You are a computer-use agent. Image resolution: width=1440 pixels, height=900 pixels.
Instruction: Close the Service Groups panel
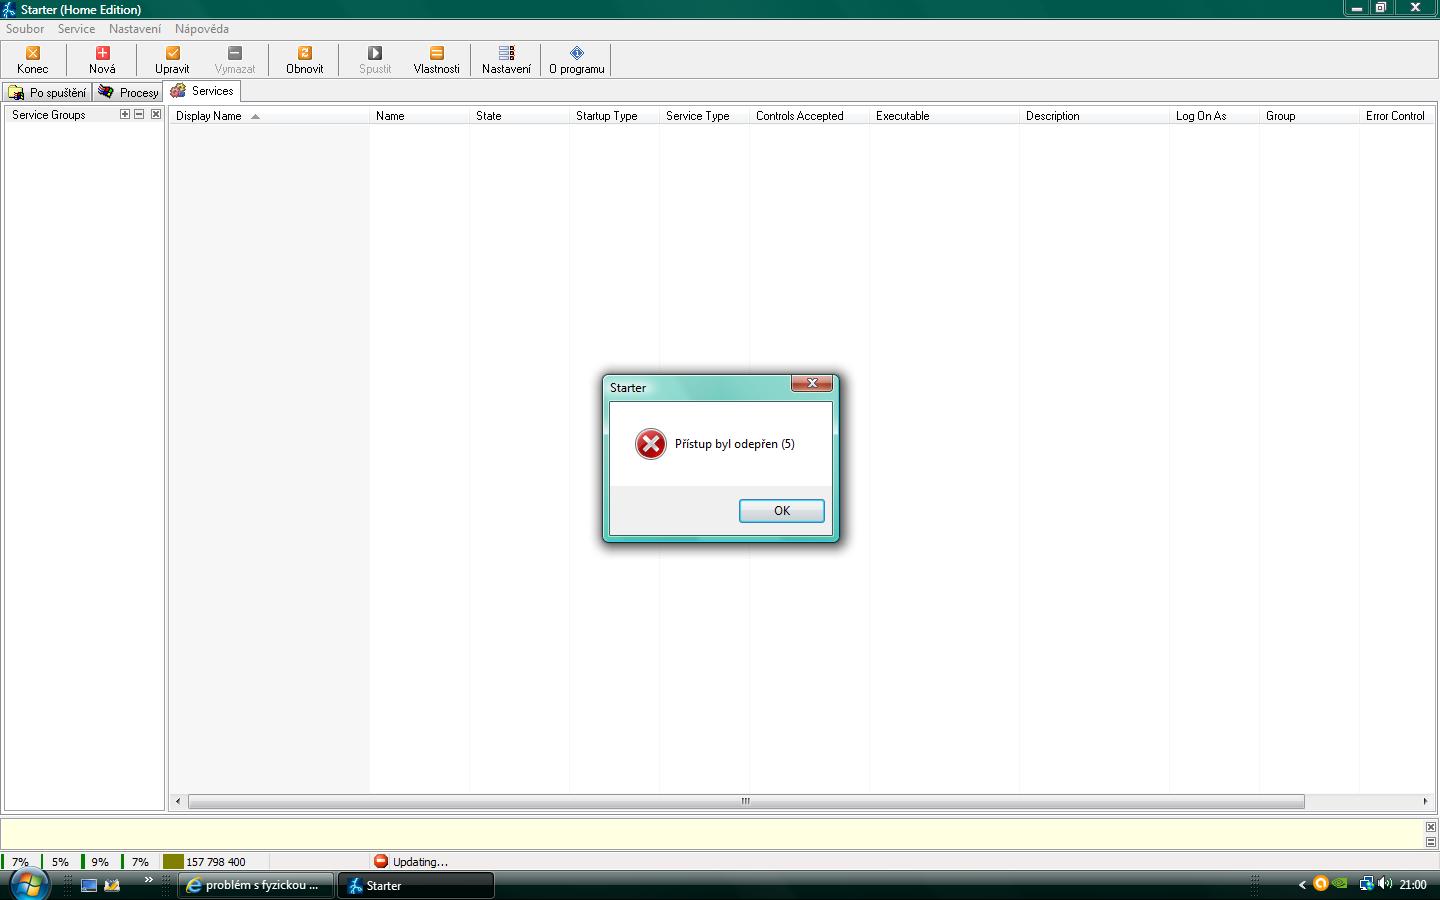click(x=156, y=114)
